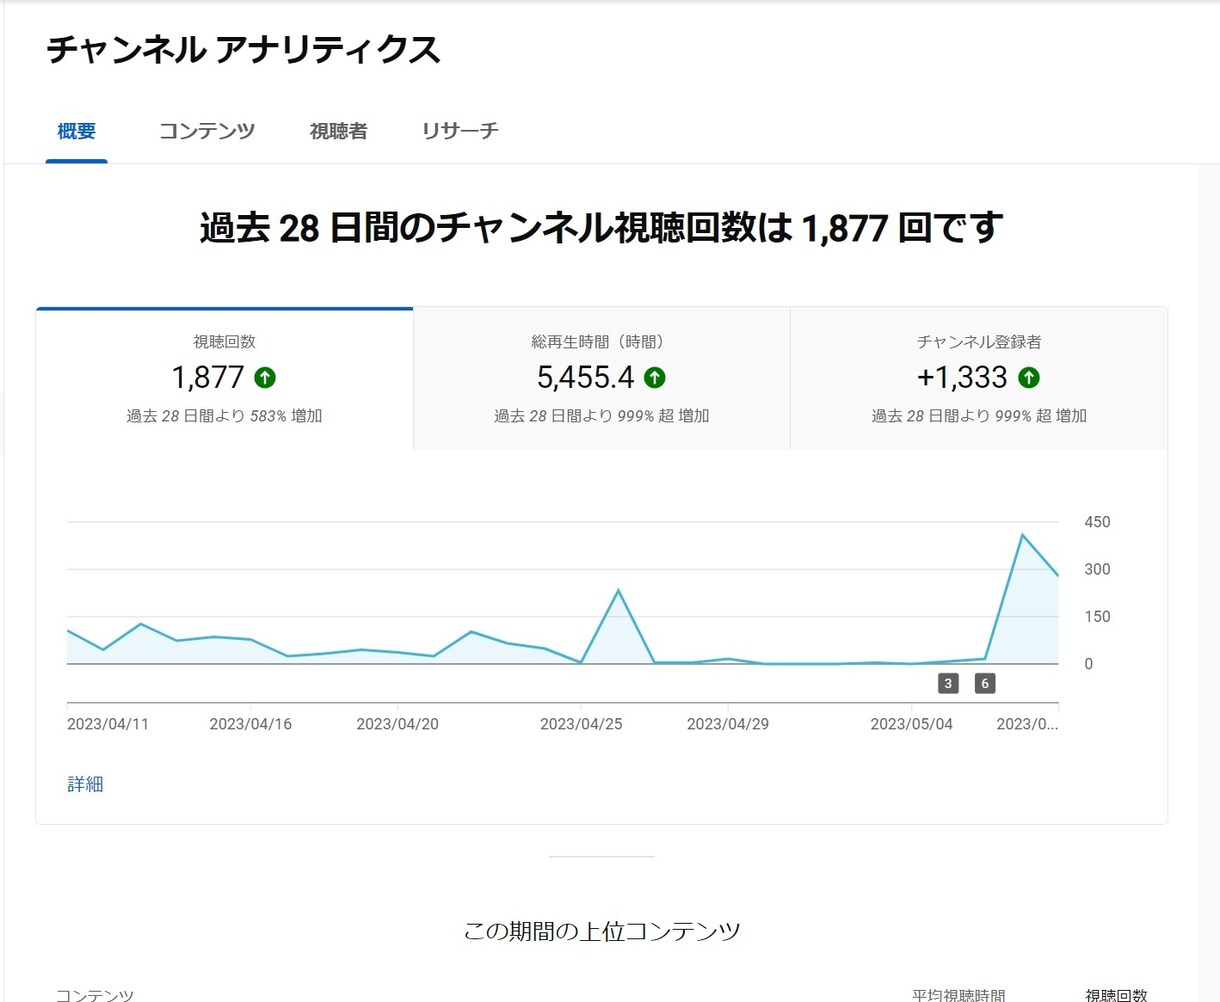Click the green up-arrow icon beside 5,455.4

pos(655,377)
